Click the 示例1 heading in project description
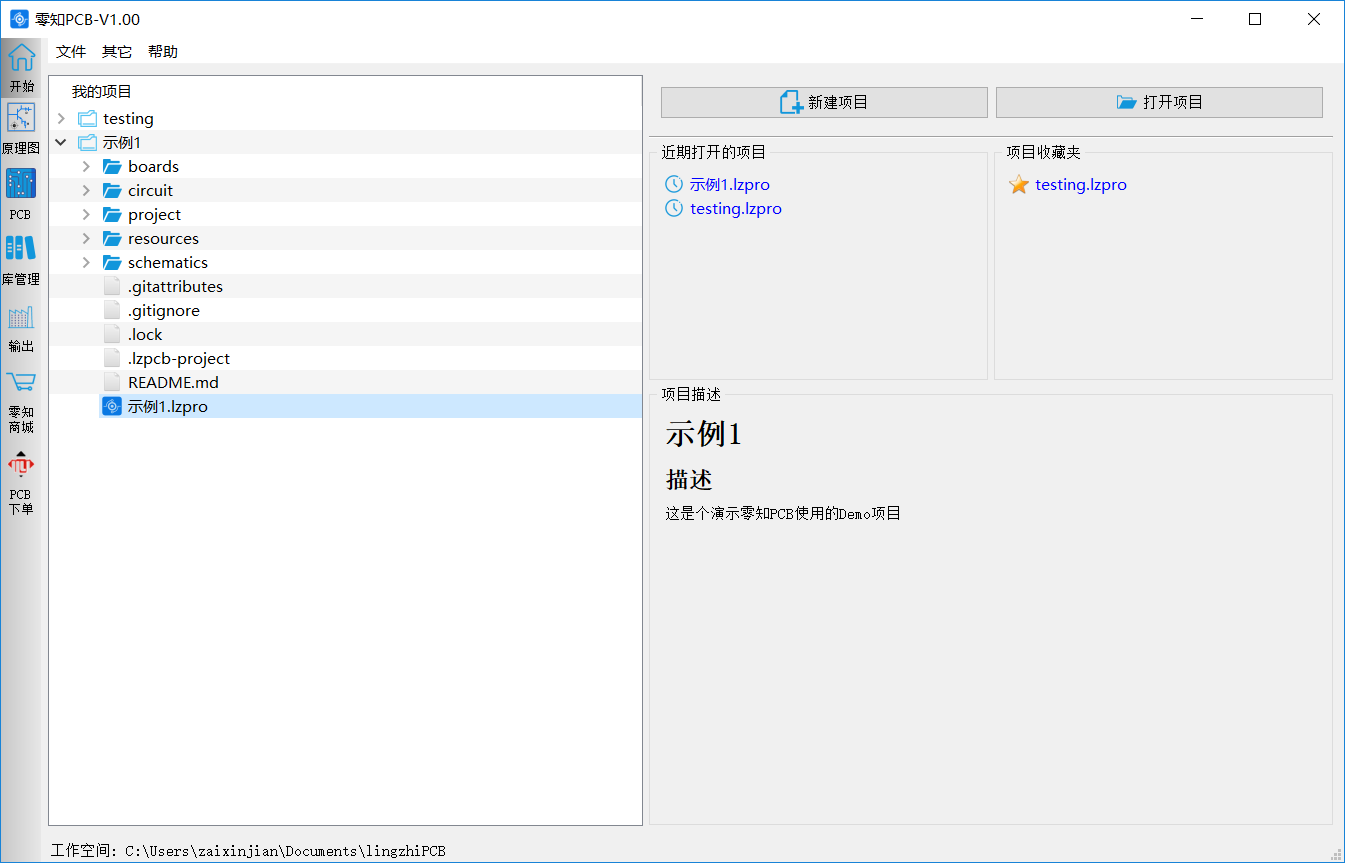The height and width of the screenshot is (863, 1345). pos(704,434)
